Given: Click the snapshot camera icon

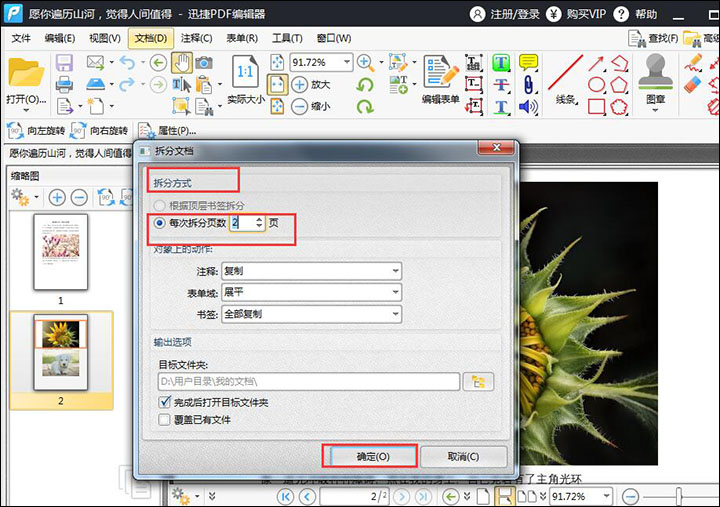Looking at the screenshot, I should [204, 63].
